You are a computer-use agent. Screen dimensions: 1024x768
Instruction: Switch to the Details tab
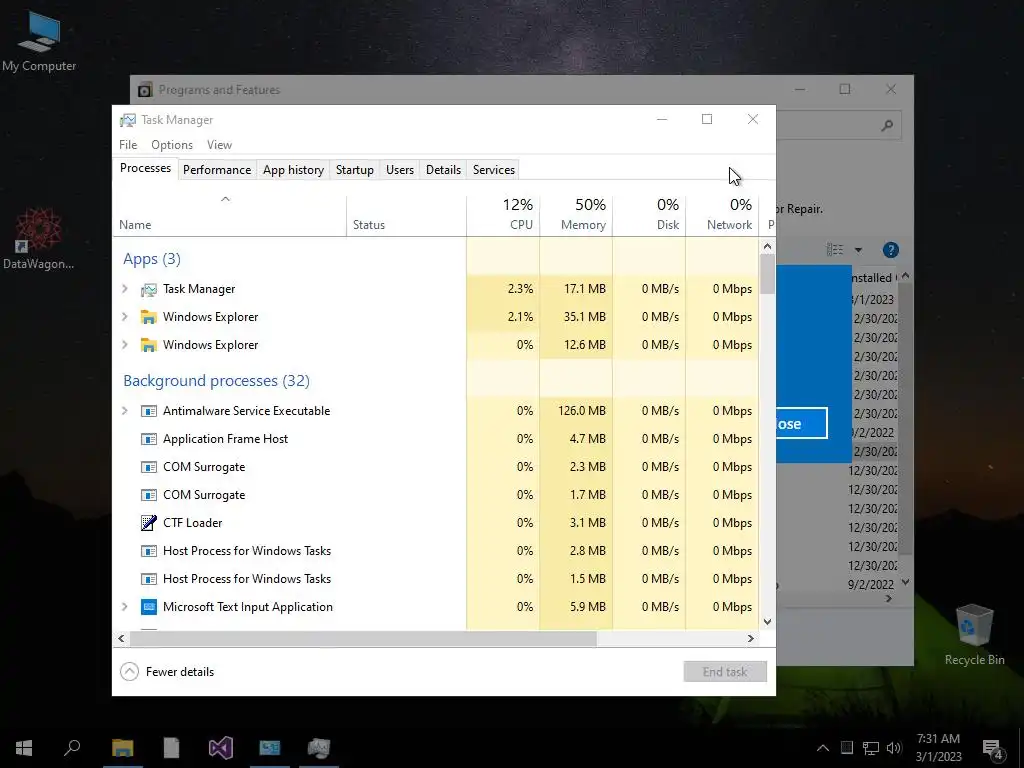(443, 170)
